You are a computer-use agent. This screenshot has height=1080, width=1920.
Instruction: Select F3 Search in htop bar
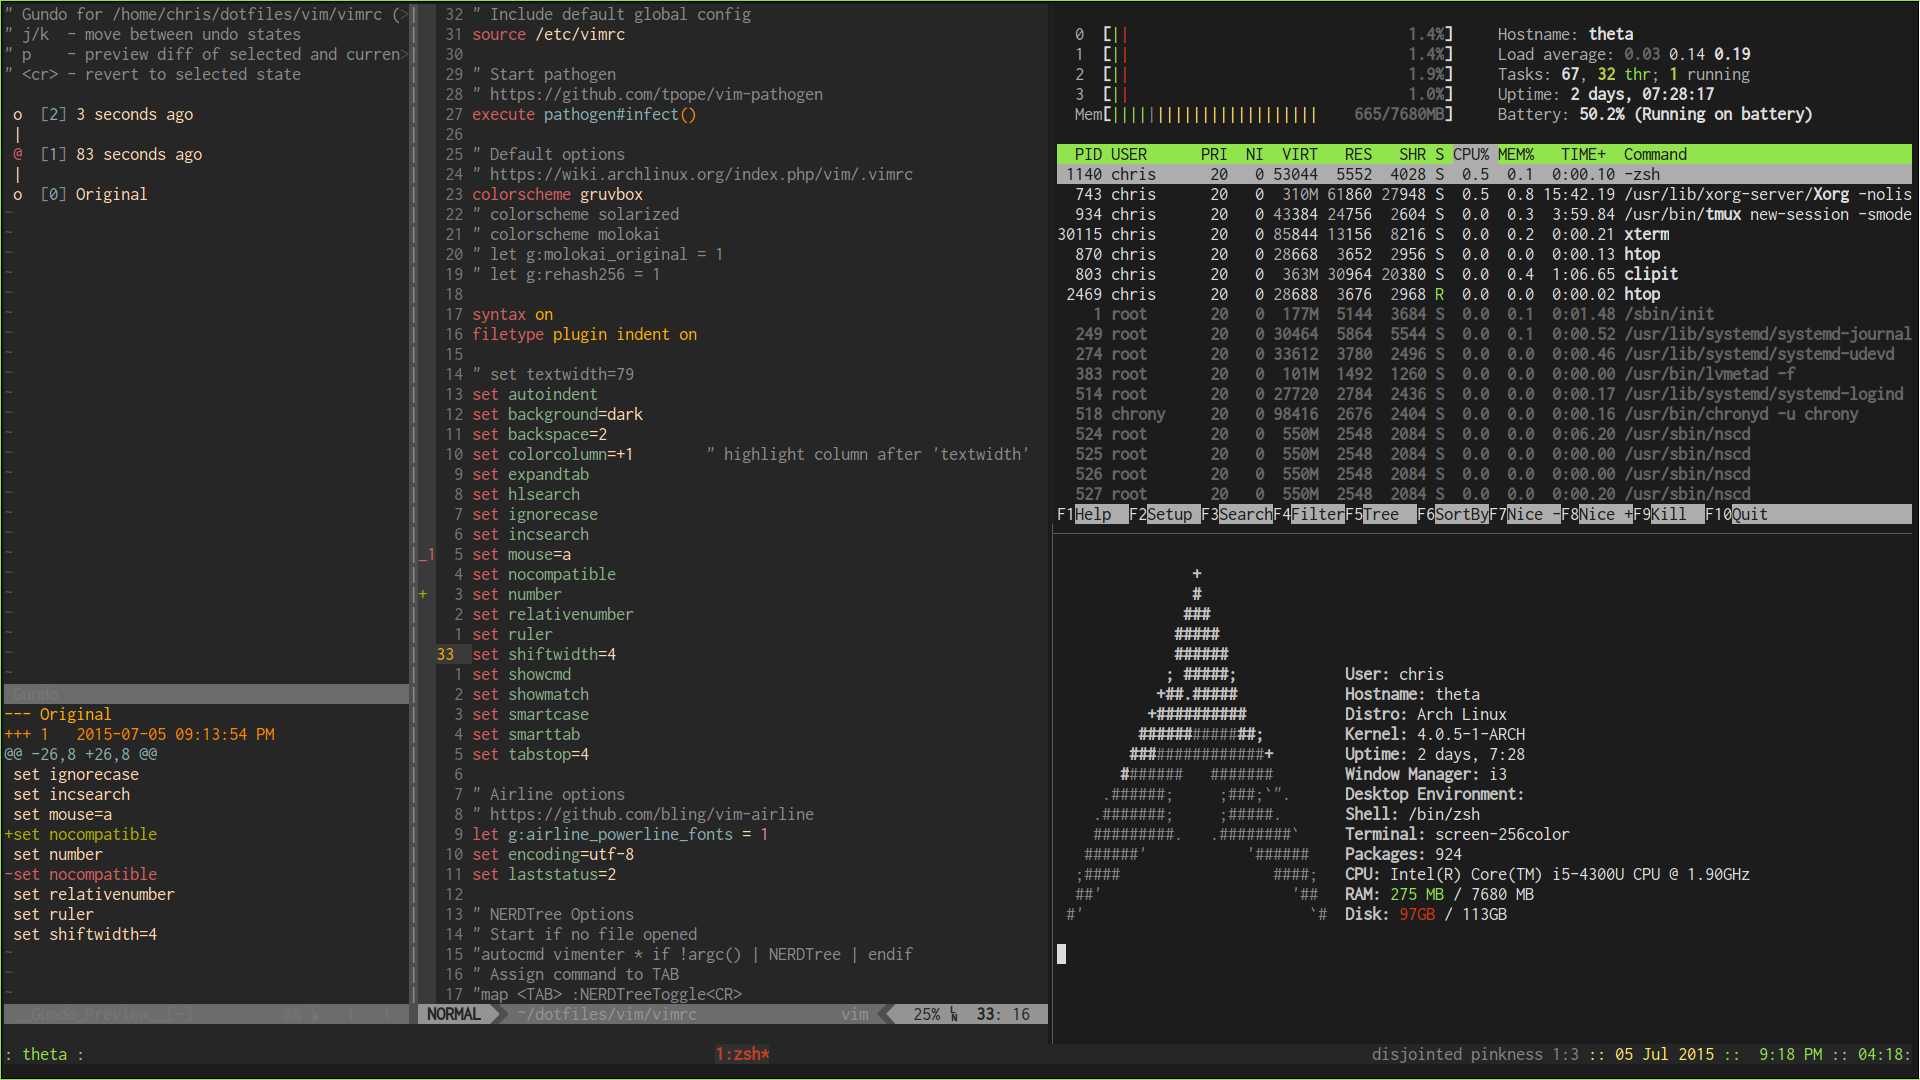(x=1244, y=514)
